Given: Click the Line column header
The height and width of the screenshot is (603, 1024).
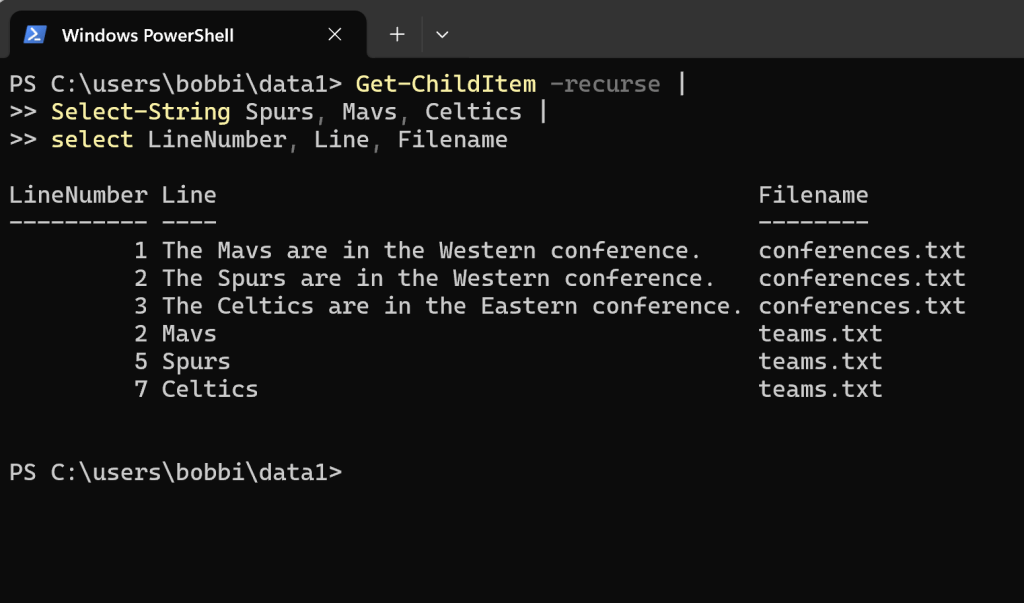Looking at the screenshot, I should [189, 194].
